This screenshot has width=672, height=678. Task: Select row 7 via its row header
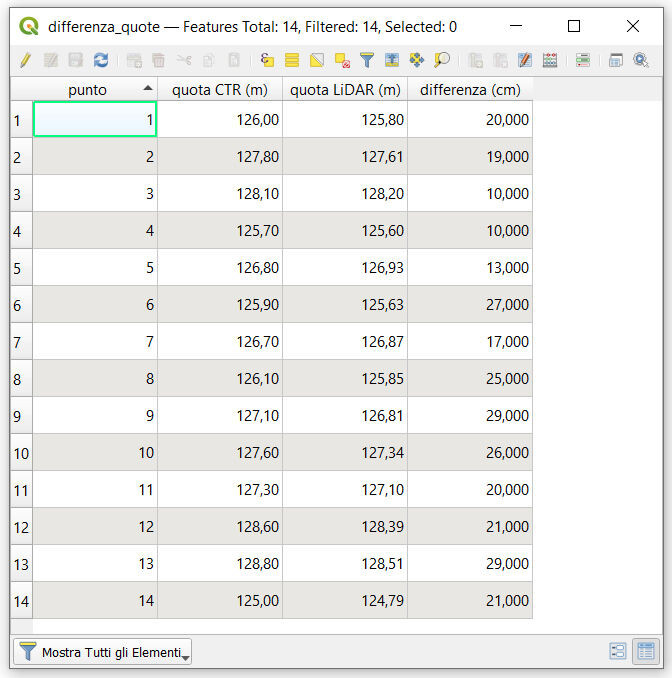click(21, 342)
